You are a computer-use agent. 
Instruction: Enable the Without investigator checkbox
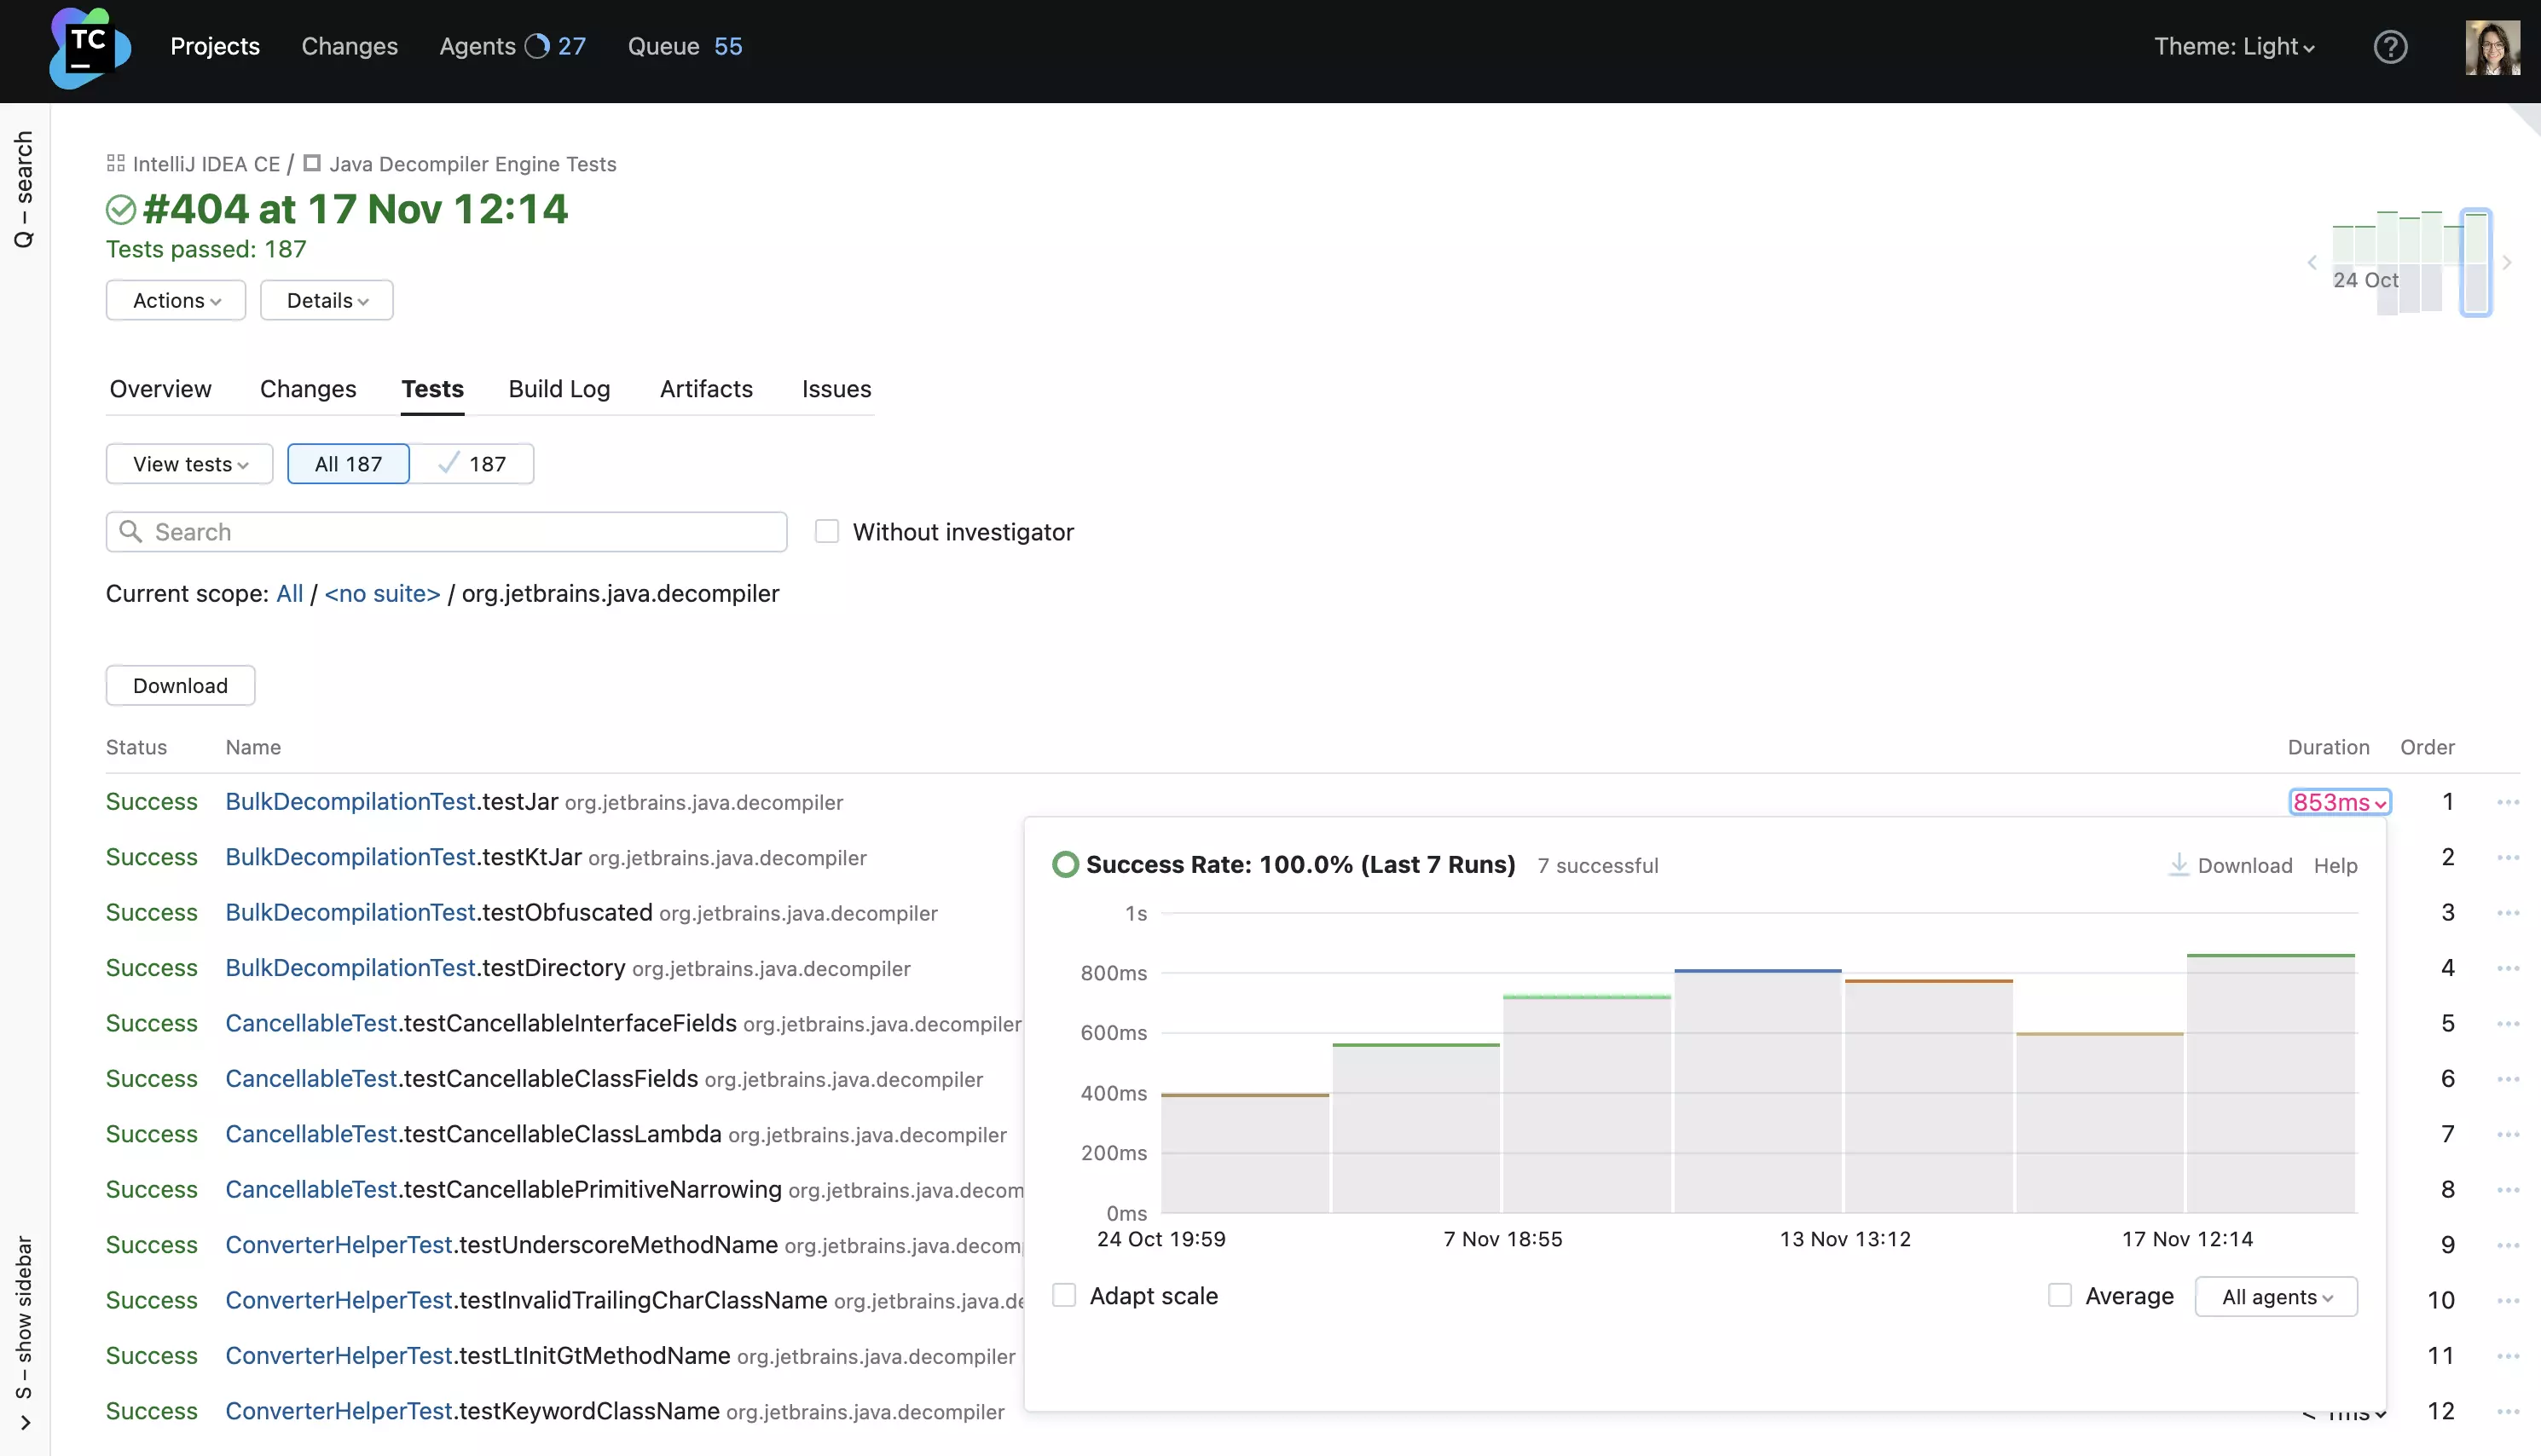(x=827, y=532)
